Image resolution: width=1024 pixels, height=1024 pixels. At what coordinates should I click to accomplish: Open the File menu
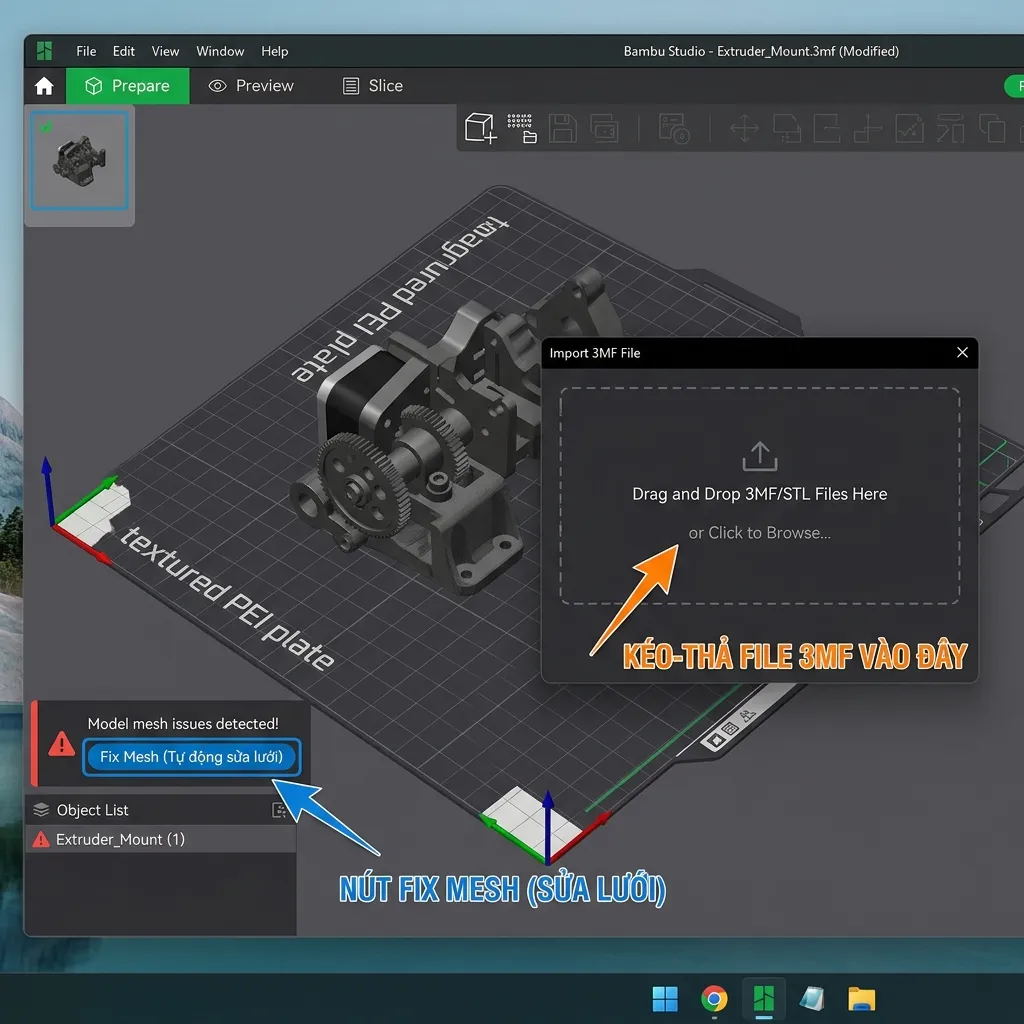coord(86,51)
